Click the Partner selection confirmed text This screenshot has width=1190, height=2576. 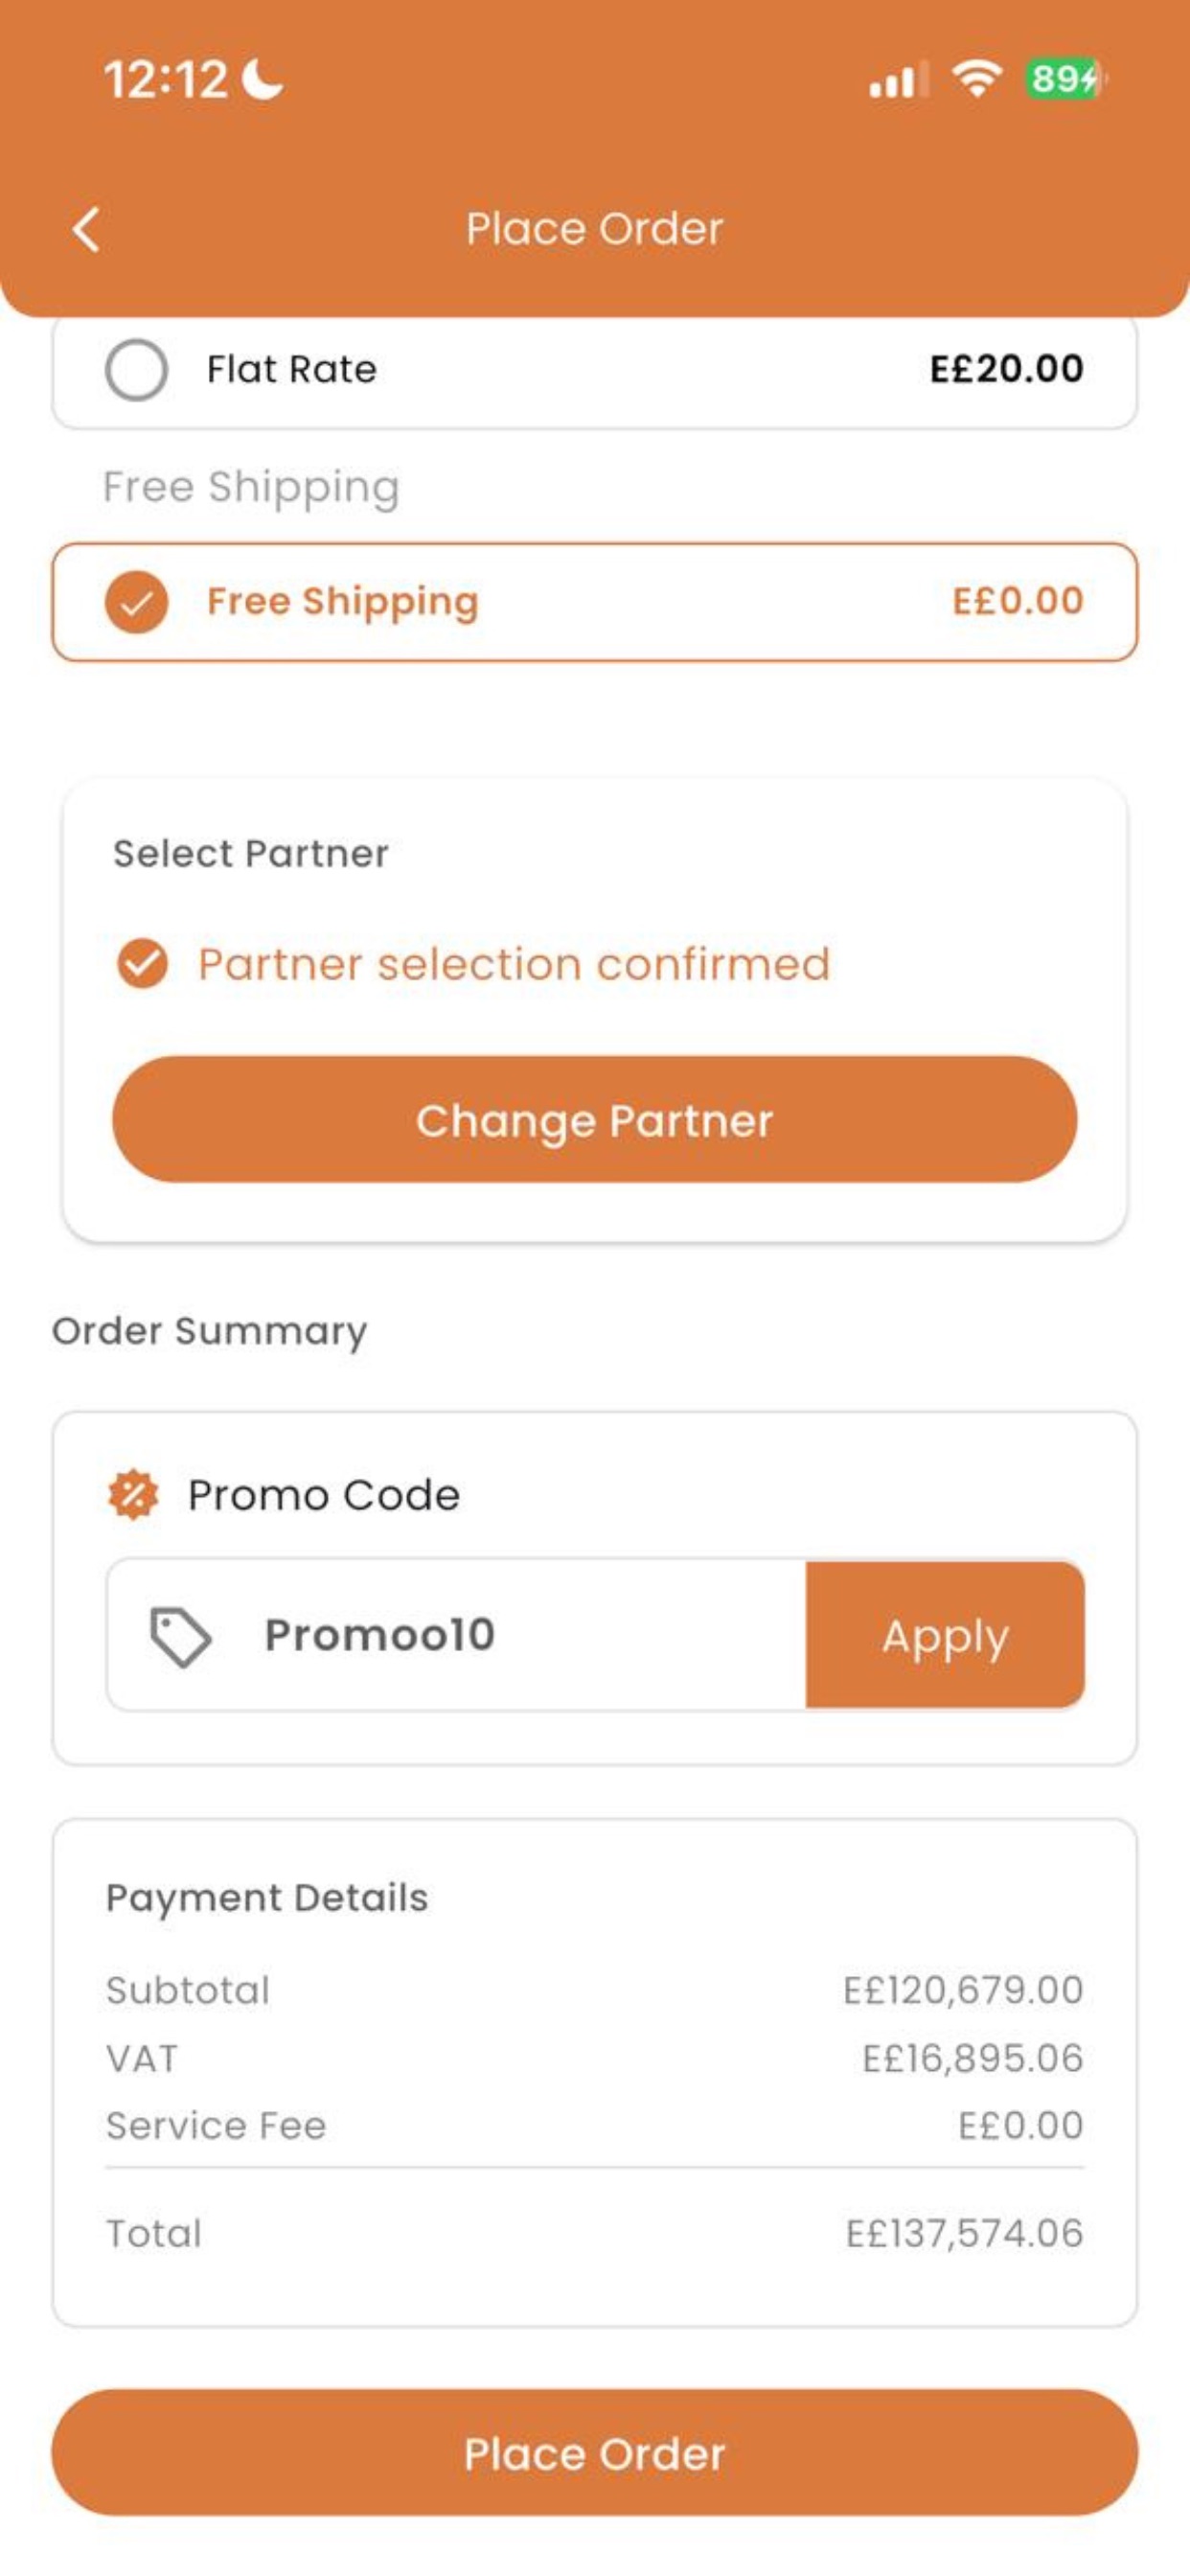[x=514, y=965]
